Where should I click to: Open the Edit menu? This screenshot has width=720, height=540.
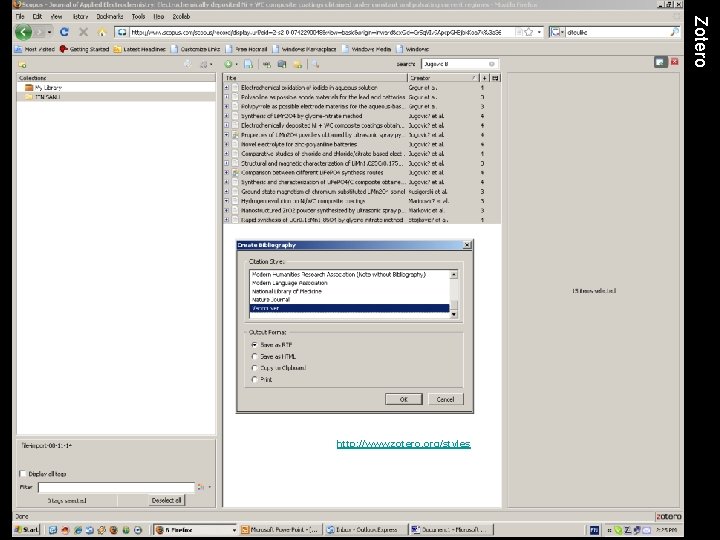(37, 17)
